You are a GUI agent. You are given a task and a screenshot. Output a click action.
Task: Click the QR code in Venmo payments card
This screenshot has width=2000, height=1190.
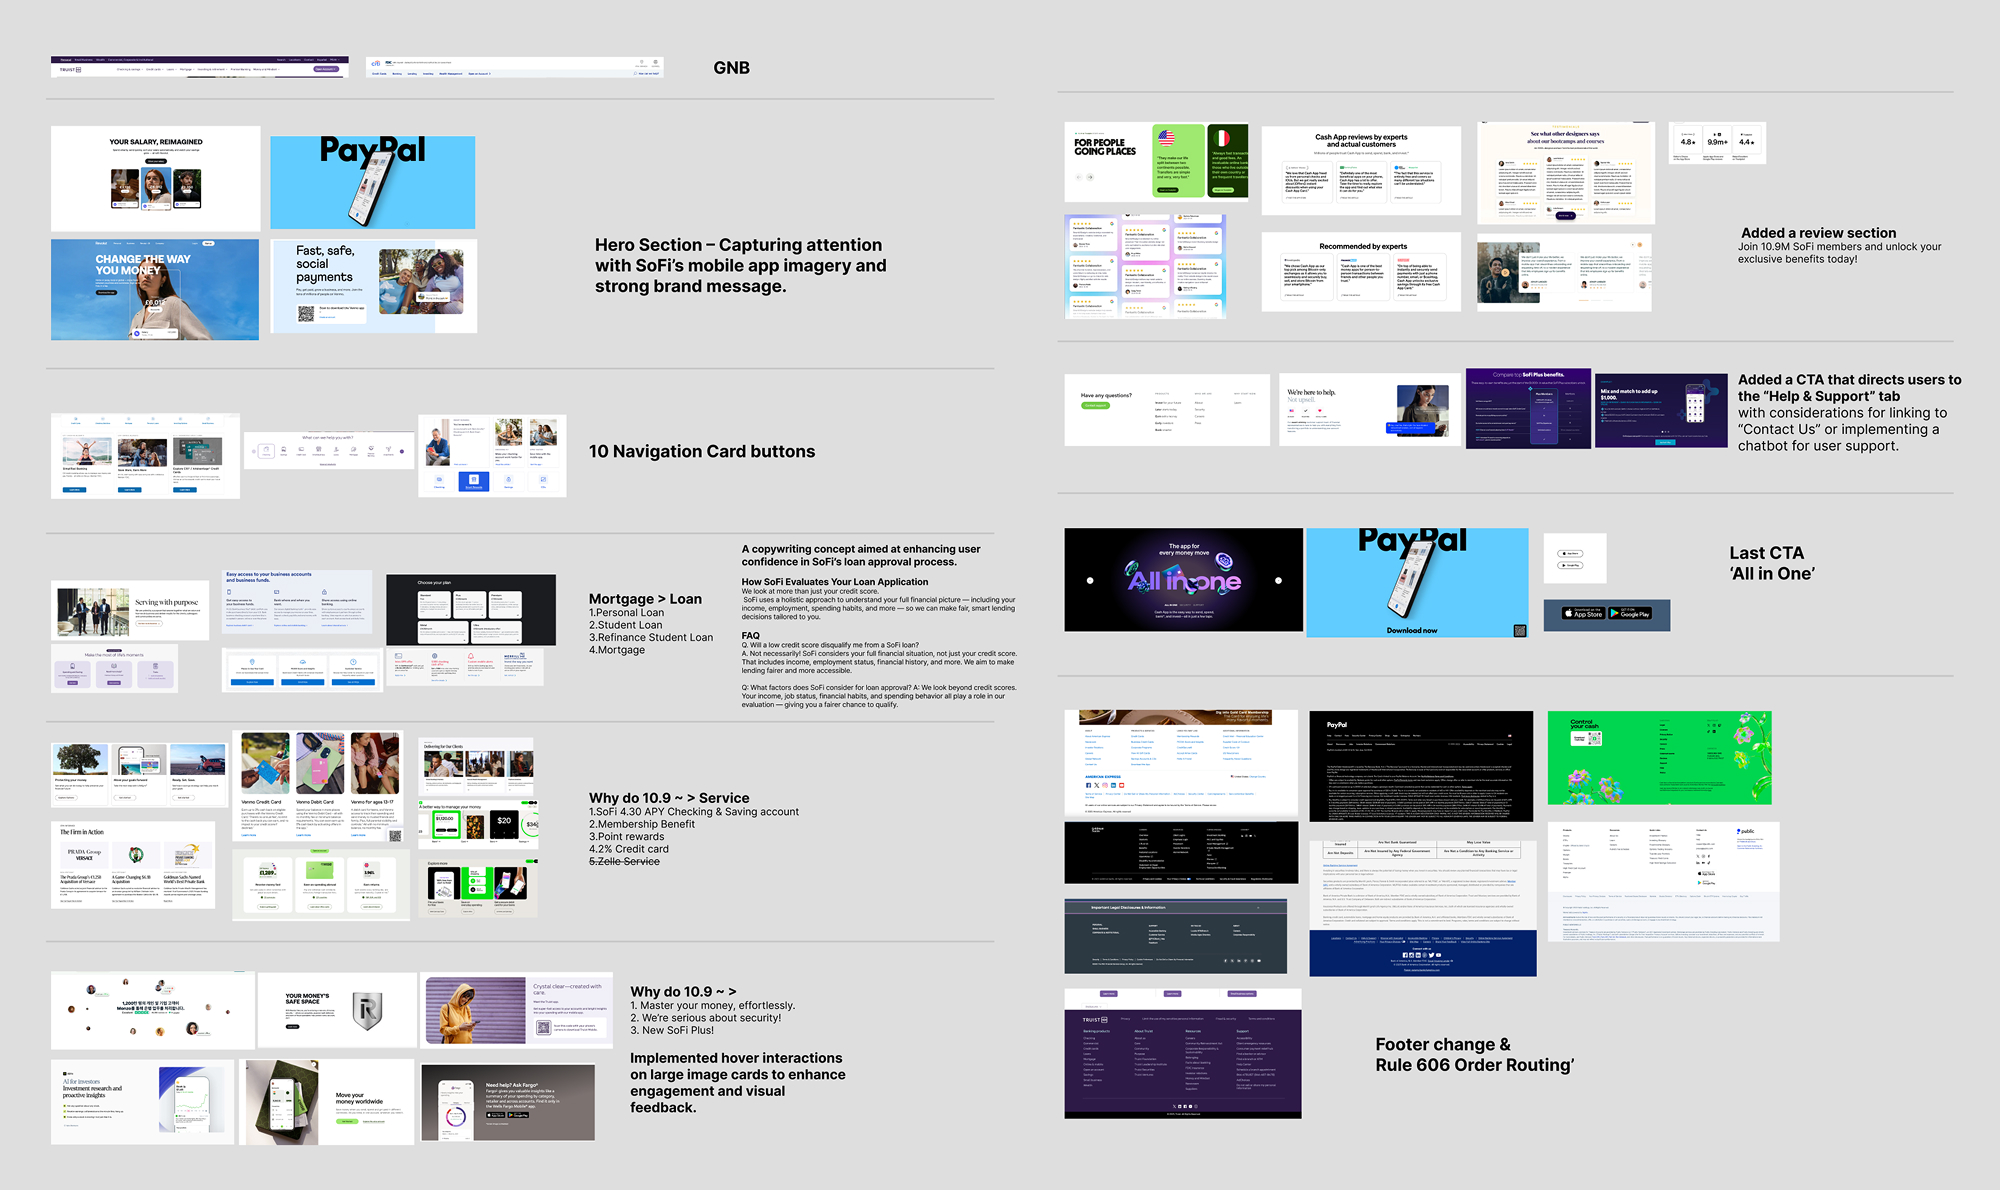click(306, 313)
